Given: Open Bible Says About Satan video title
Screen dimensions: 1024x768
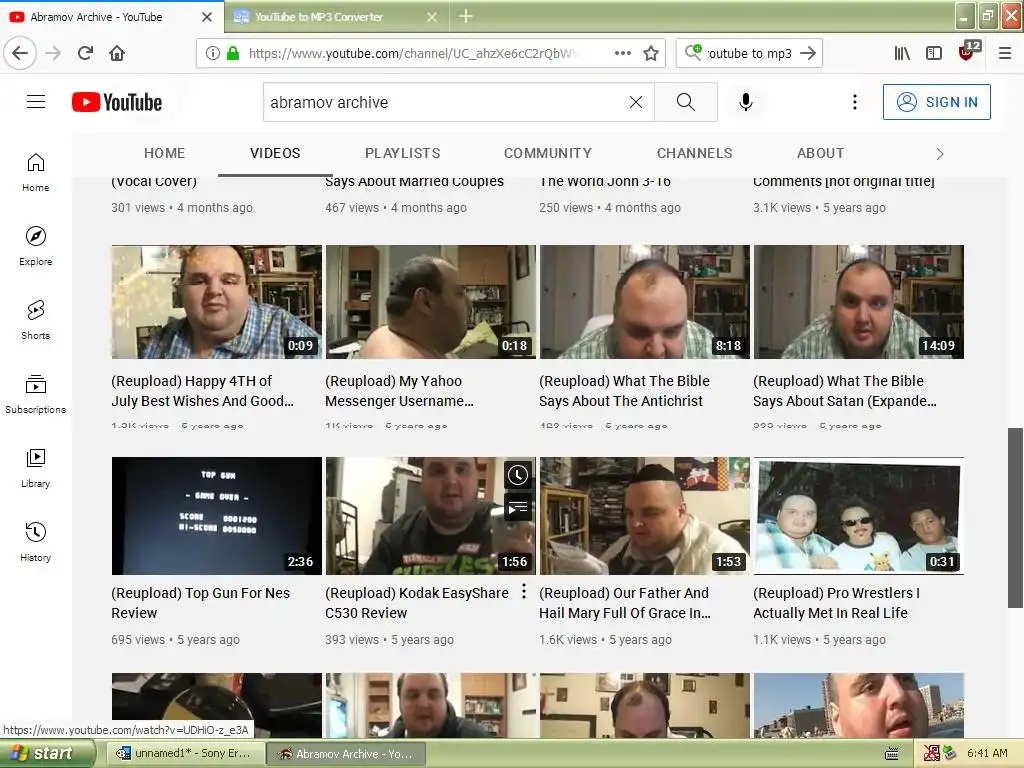Looking at the screenshot, I should pyautogui.click(x=844, y=391).
